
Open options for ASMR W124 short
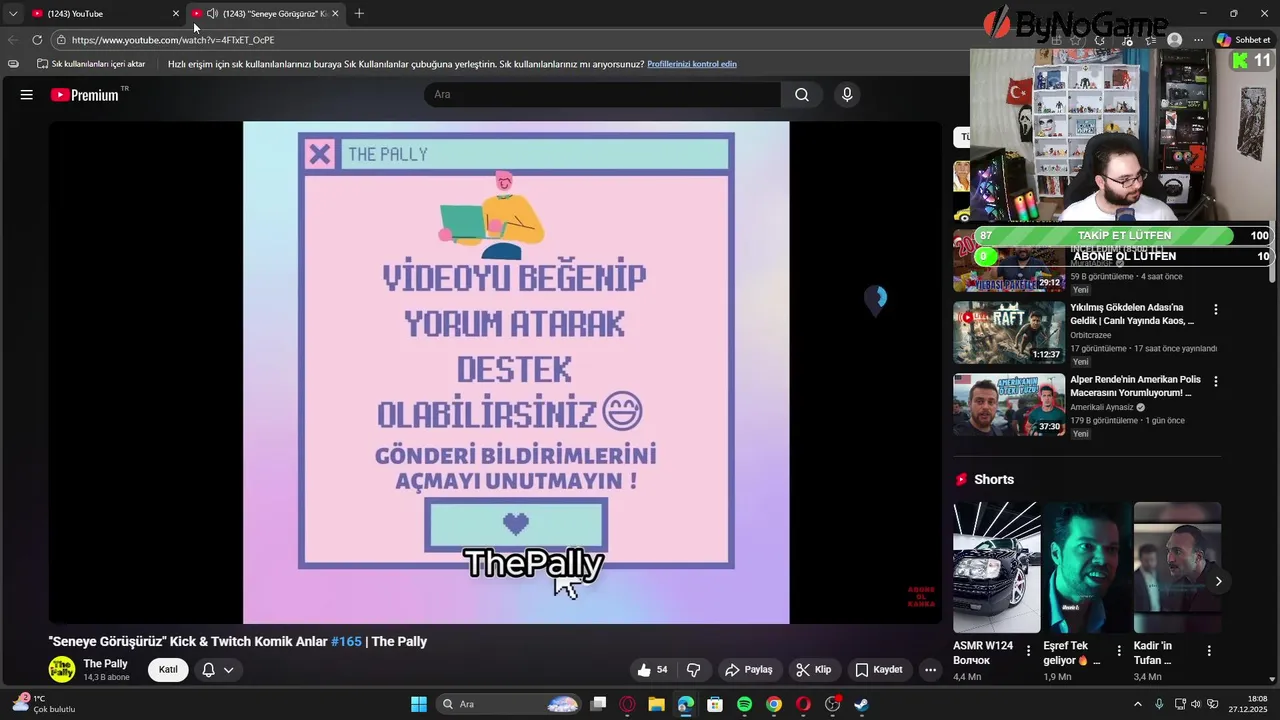pos(1028,651)
